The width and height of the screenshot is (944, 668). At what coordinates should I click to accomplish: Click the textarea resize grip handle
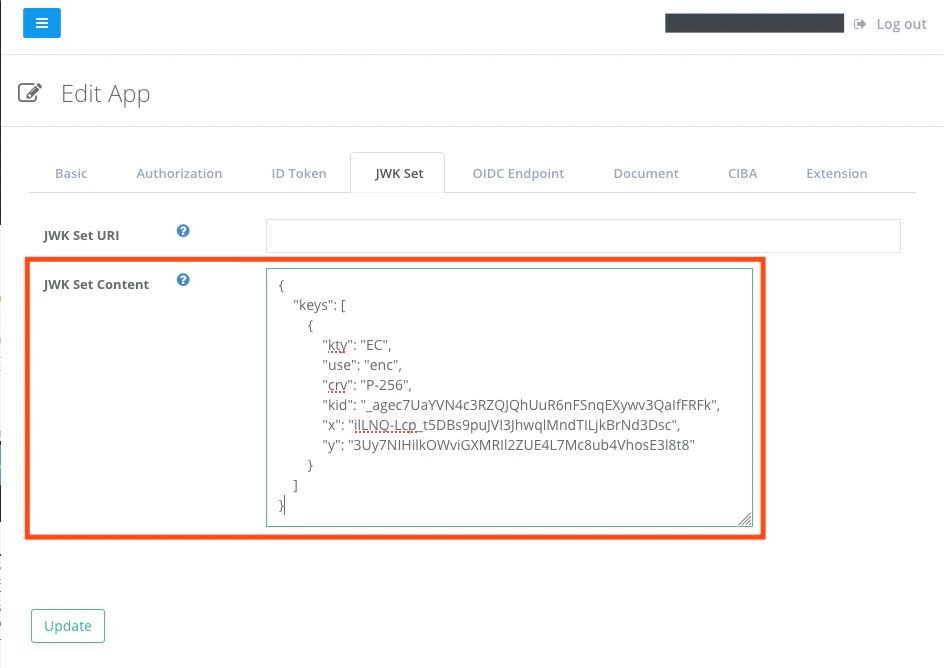[x=746, y=518]
